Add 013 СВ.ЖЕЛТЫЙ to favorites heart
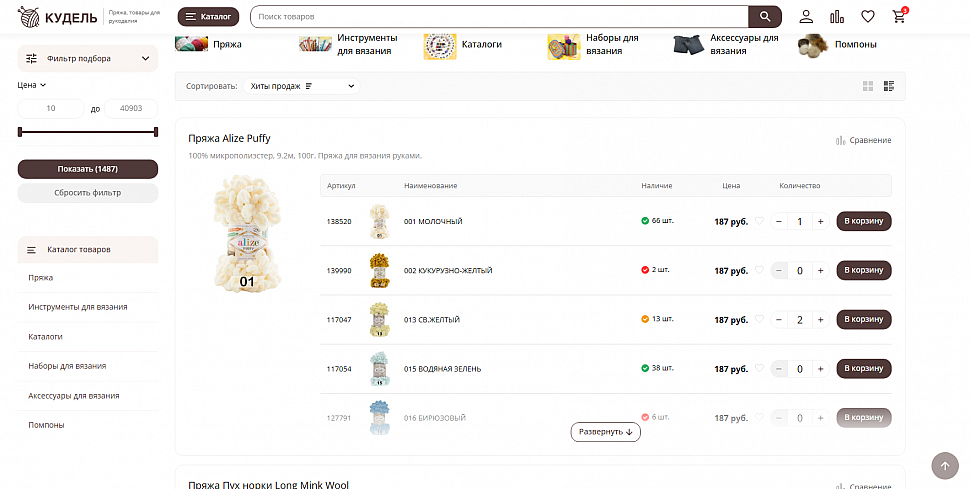Viewport: 970px width, 489px height. (x=759, y=319)
